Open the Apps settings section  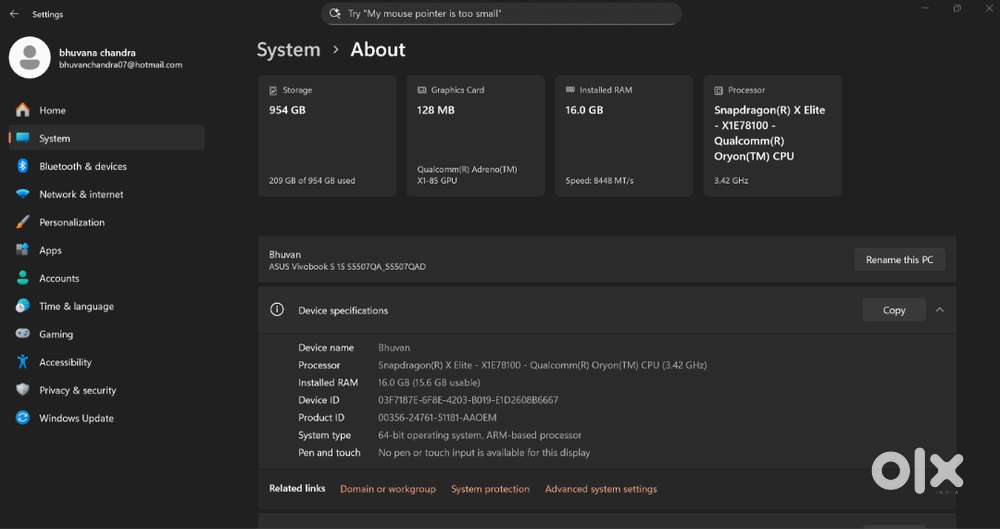pos(50,251)
